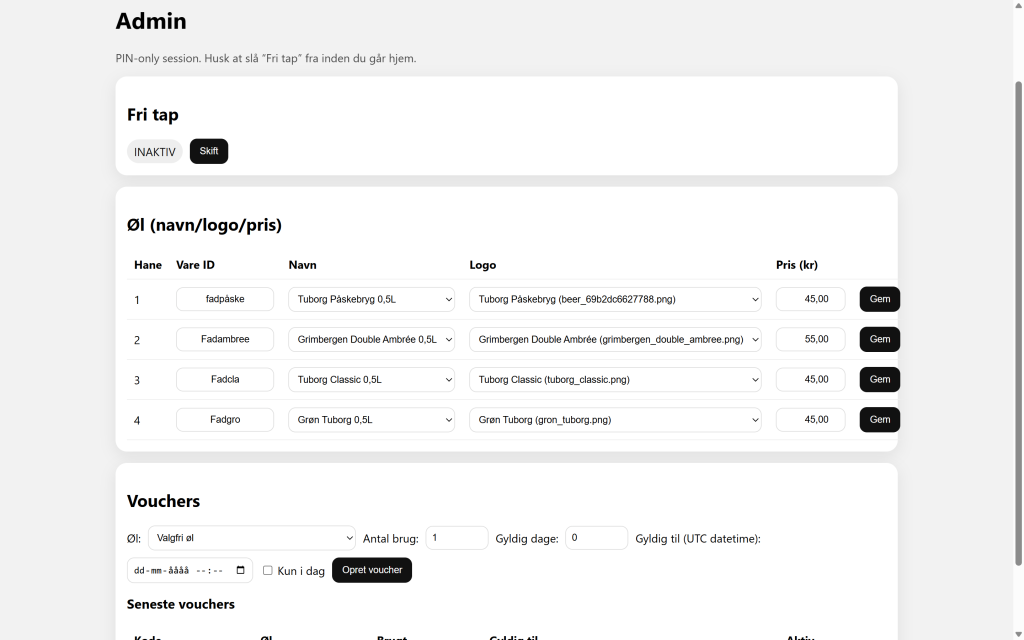Click the fadpåske Vare ID field
Image resolution: width=1024 pixels, height=640 pixels.
point(225,299)
